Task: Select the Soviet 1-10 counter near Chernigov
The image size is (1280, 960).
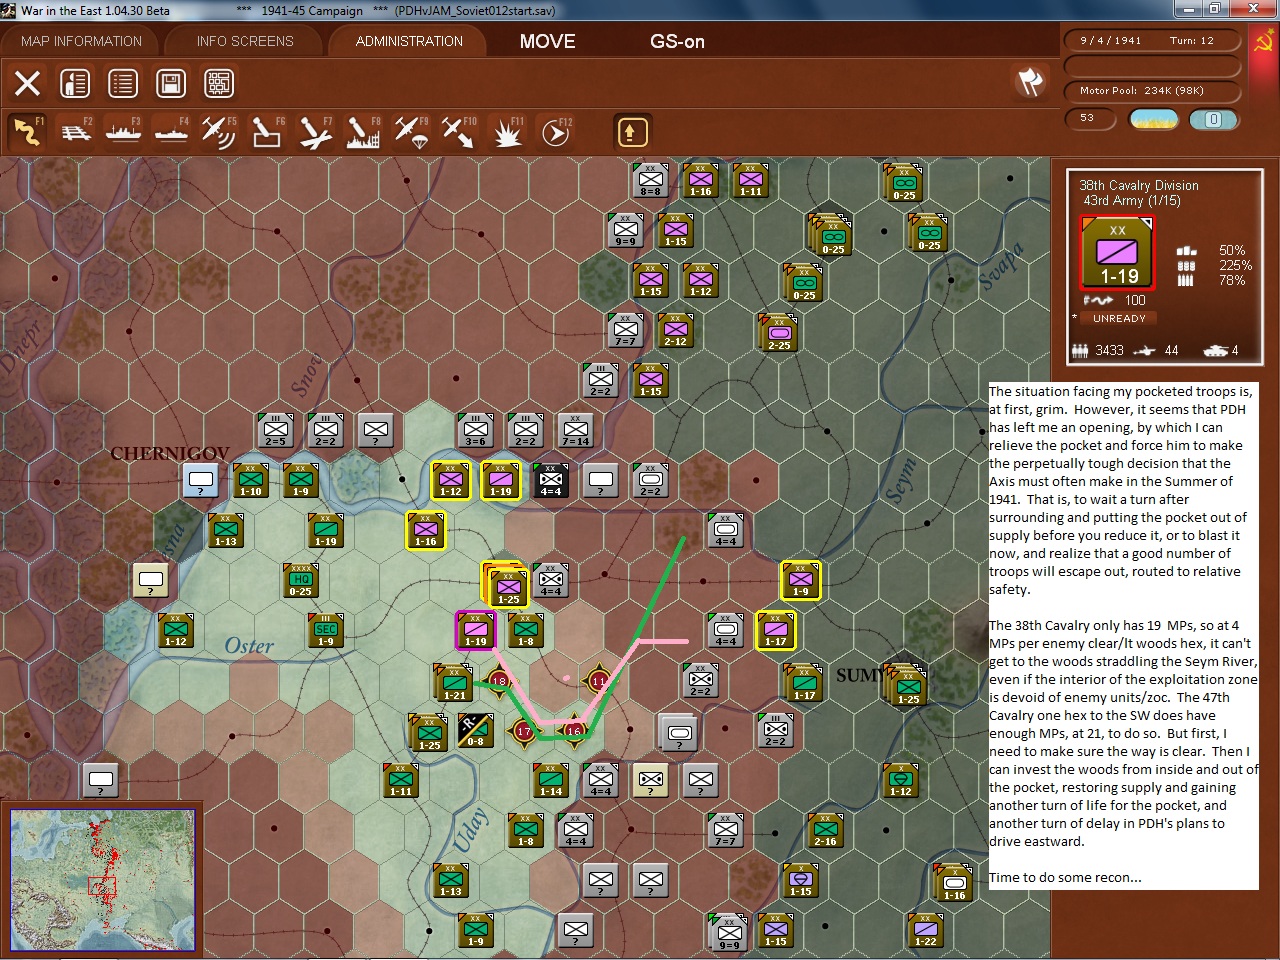Action: 251,480
